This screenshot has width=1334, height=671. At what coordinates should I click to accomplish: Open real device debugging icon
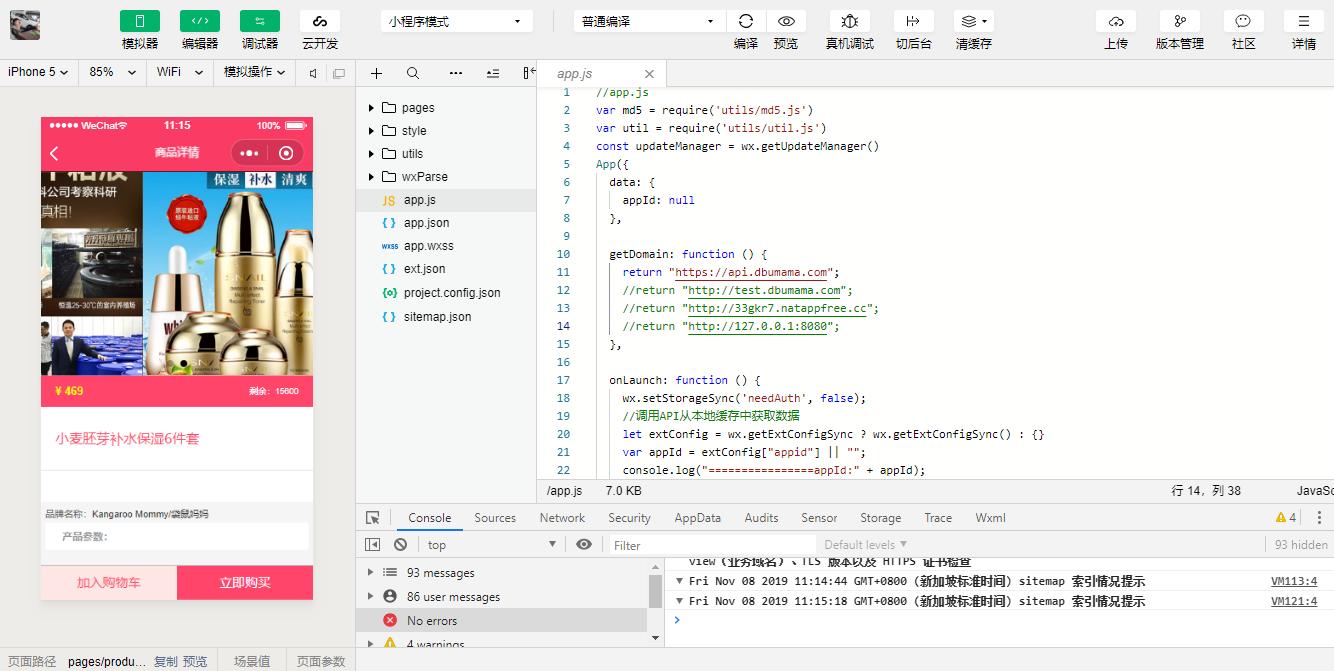click(x=849, y=21)
